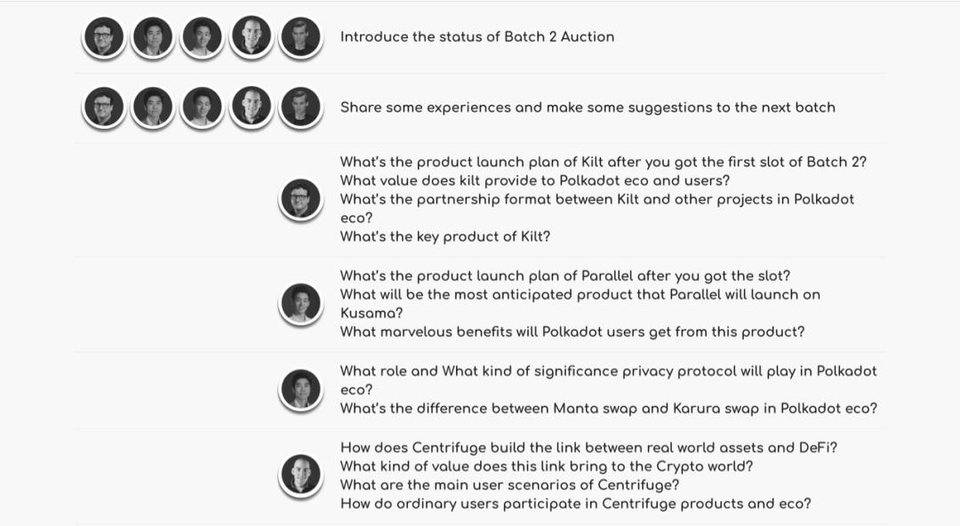Click question about marvelous benefits for Polkadot users

point(572,332)
